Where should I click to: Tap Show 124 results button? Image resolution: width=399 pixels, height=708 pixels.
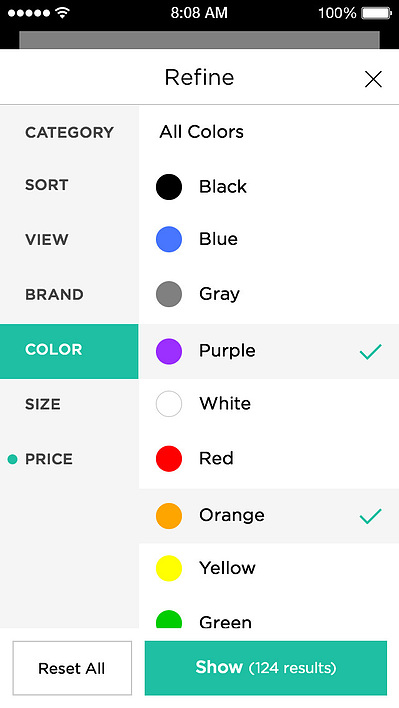click(x=266, y=668)
